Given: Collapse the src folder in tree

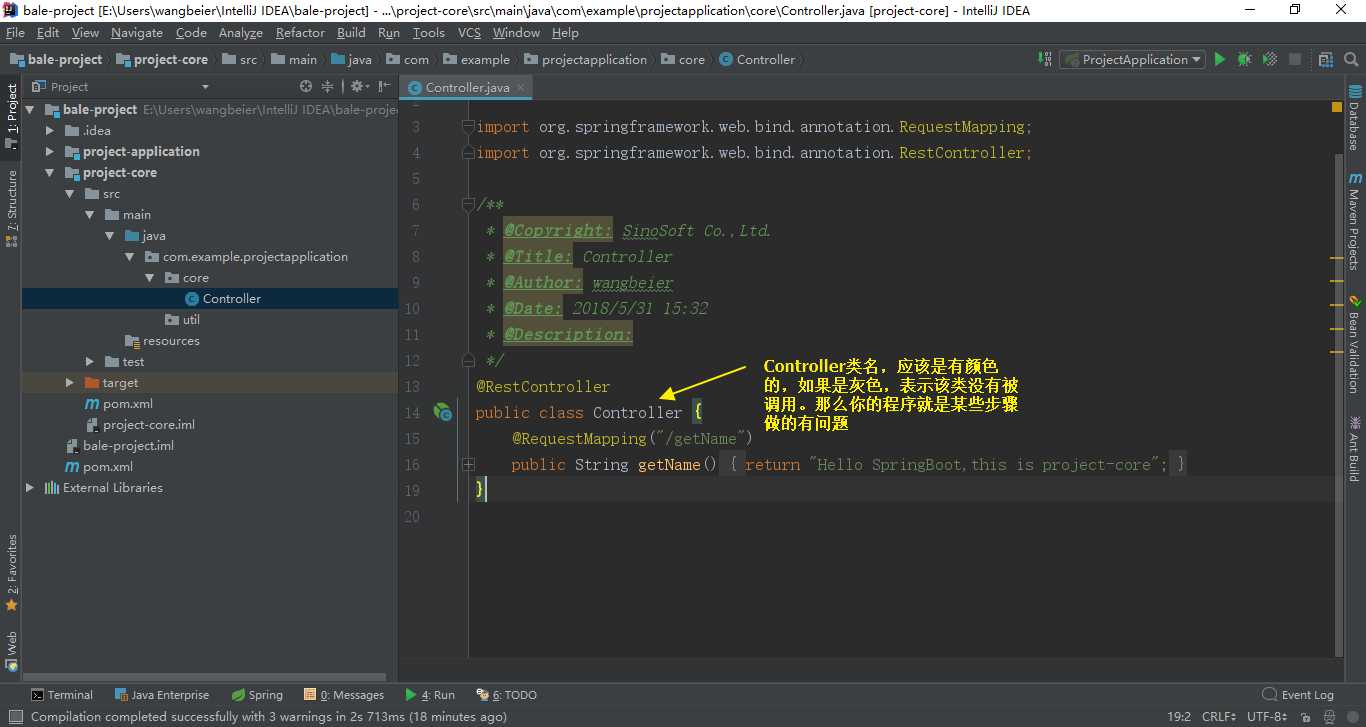Looking at the screenshot, I should tap(70, 193).
